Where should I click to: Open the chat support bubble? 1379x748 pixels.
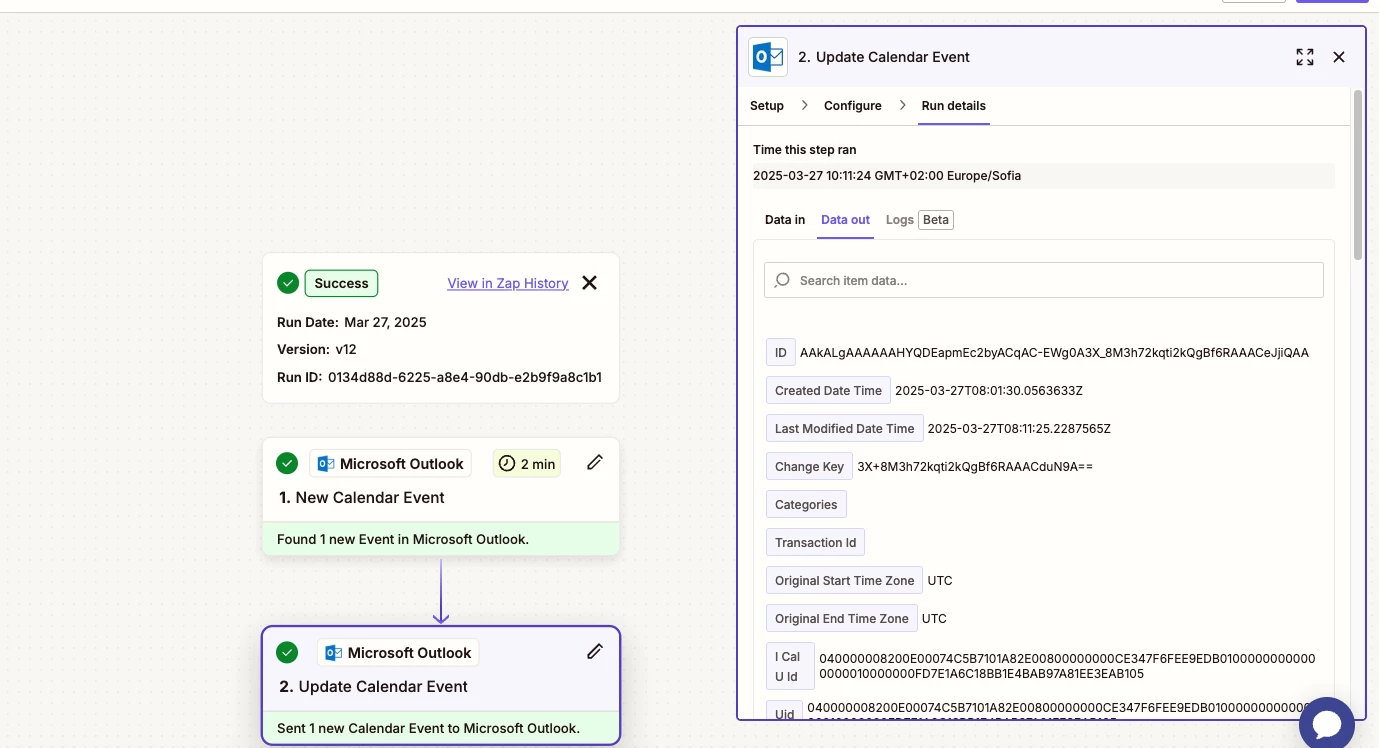coord(1327,724)
